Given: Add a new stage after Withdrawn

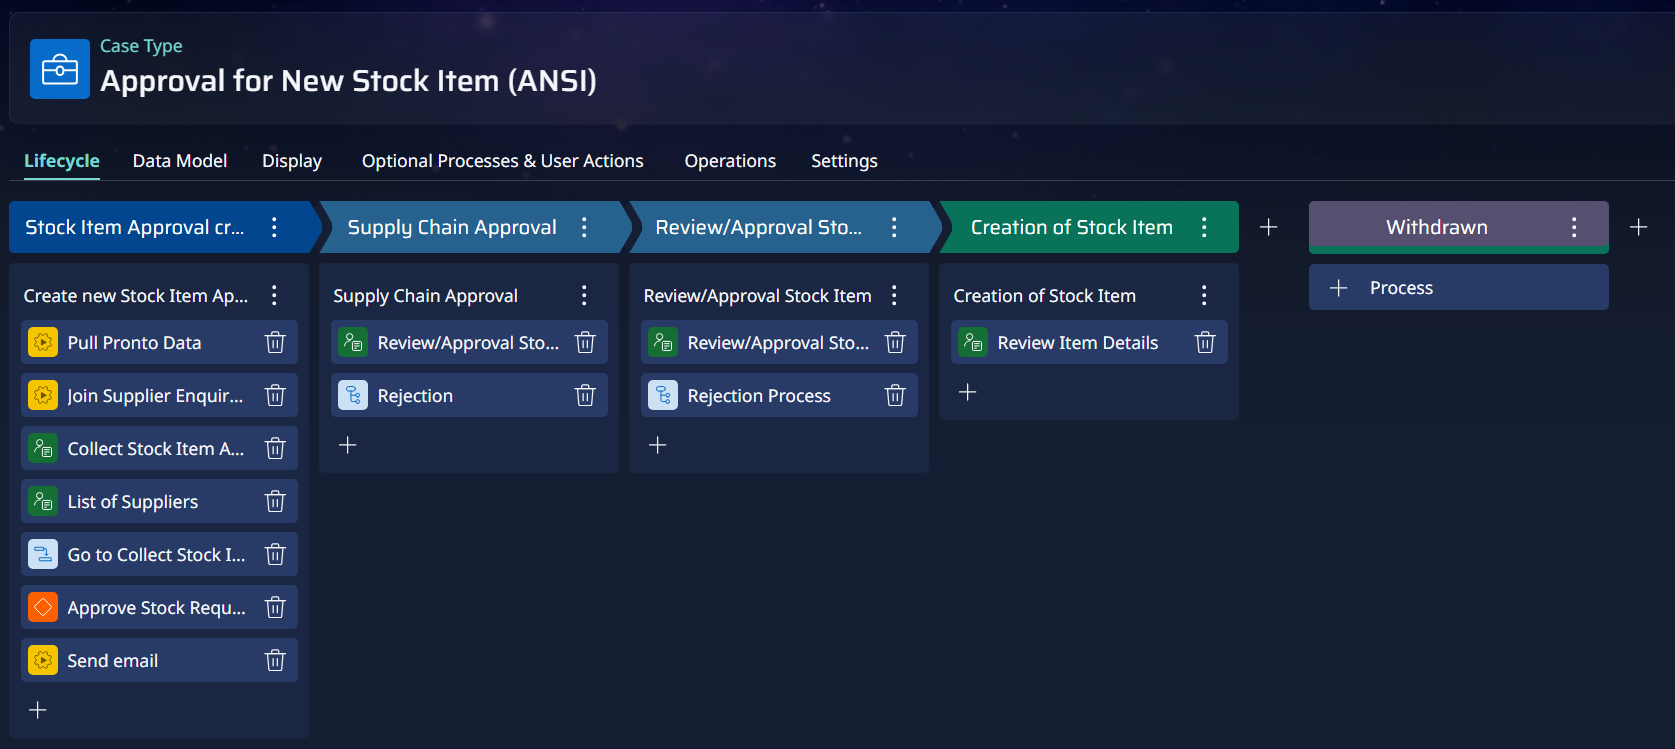Looking at the screenshot, I should pyautogui.click(x=1639, y=227).
